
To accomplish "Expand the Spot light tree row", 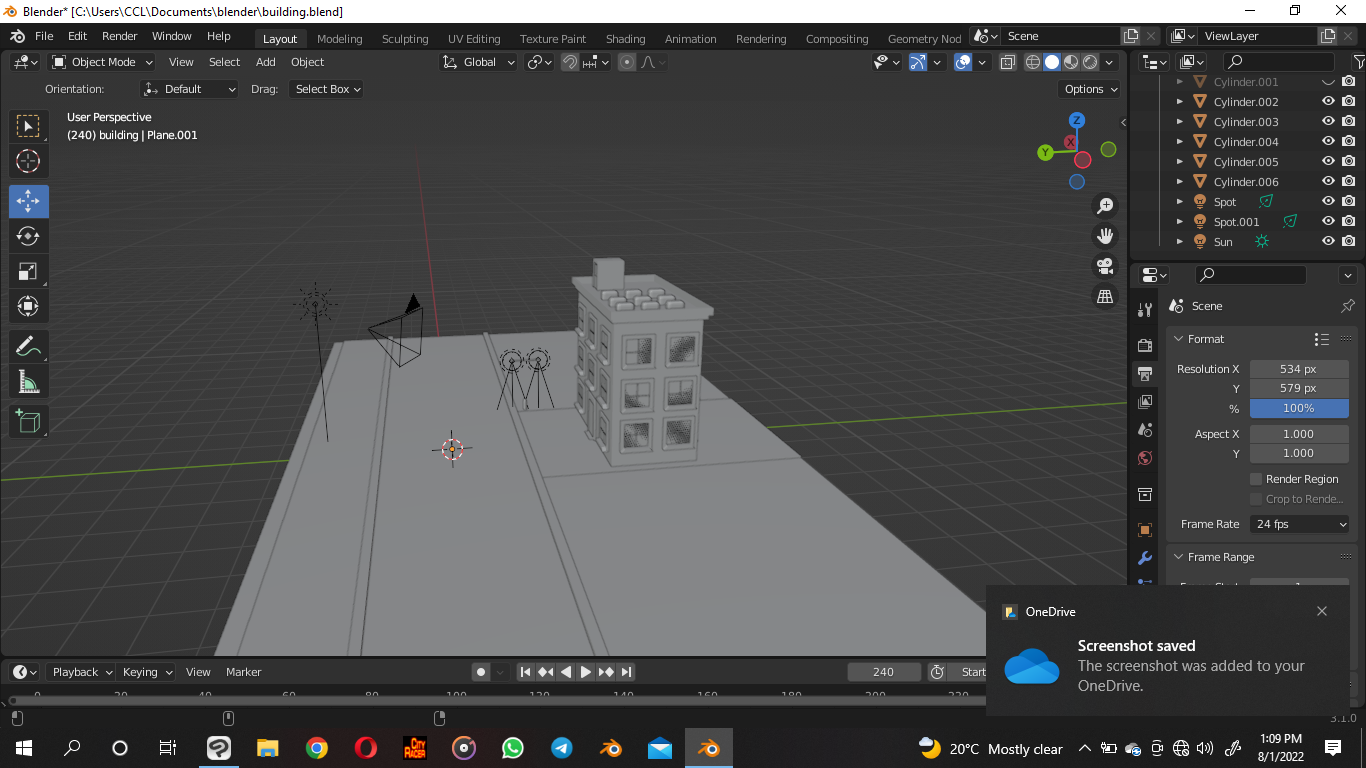I will point(1180,201).
